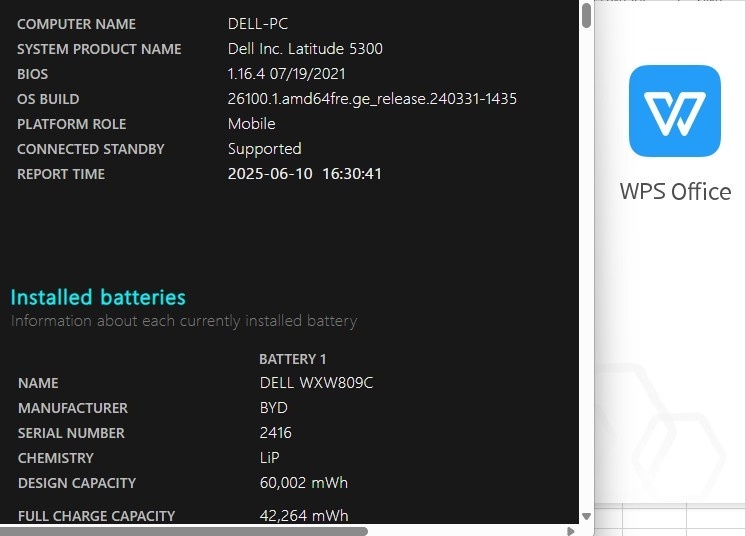
Task: Click the BIOS value '1.16.4 07/19/2021'
Action: [x=287, y=74]
